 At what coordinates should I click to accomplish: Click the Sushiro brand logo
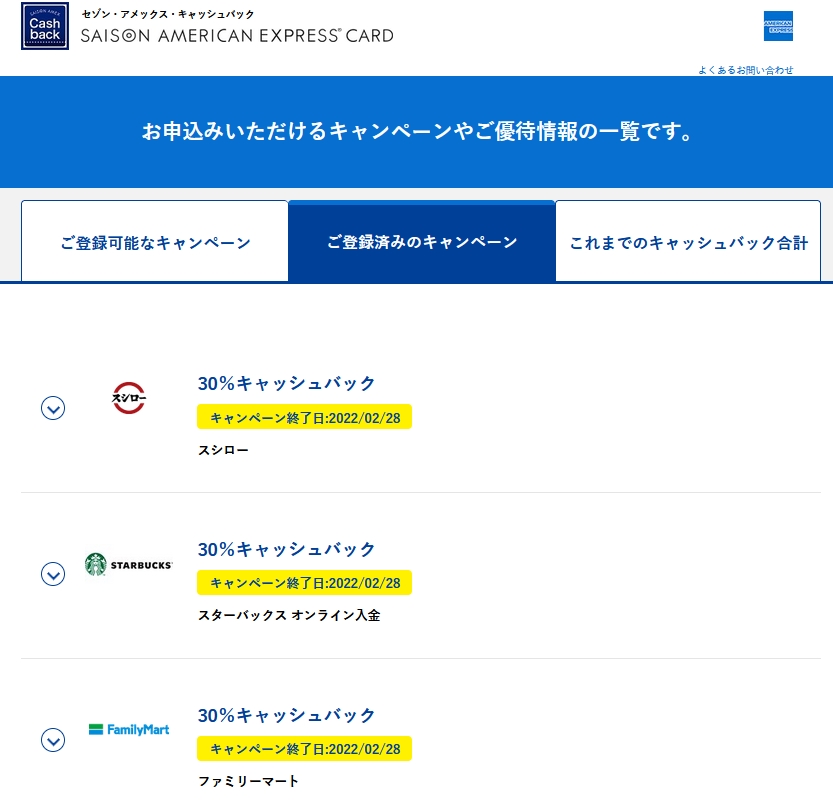coord(129,397)
